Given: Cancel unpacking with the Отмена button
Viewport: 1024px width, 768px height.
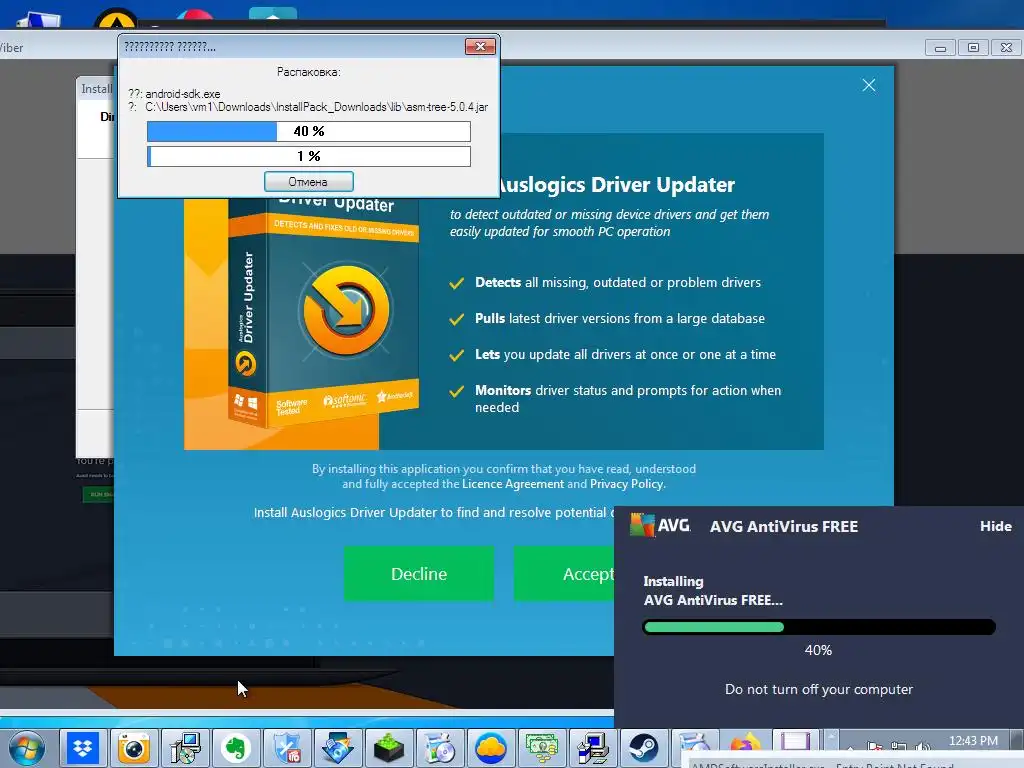Looking at the screenshot, I should (308, 182).
